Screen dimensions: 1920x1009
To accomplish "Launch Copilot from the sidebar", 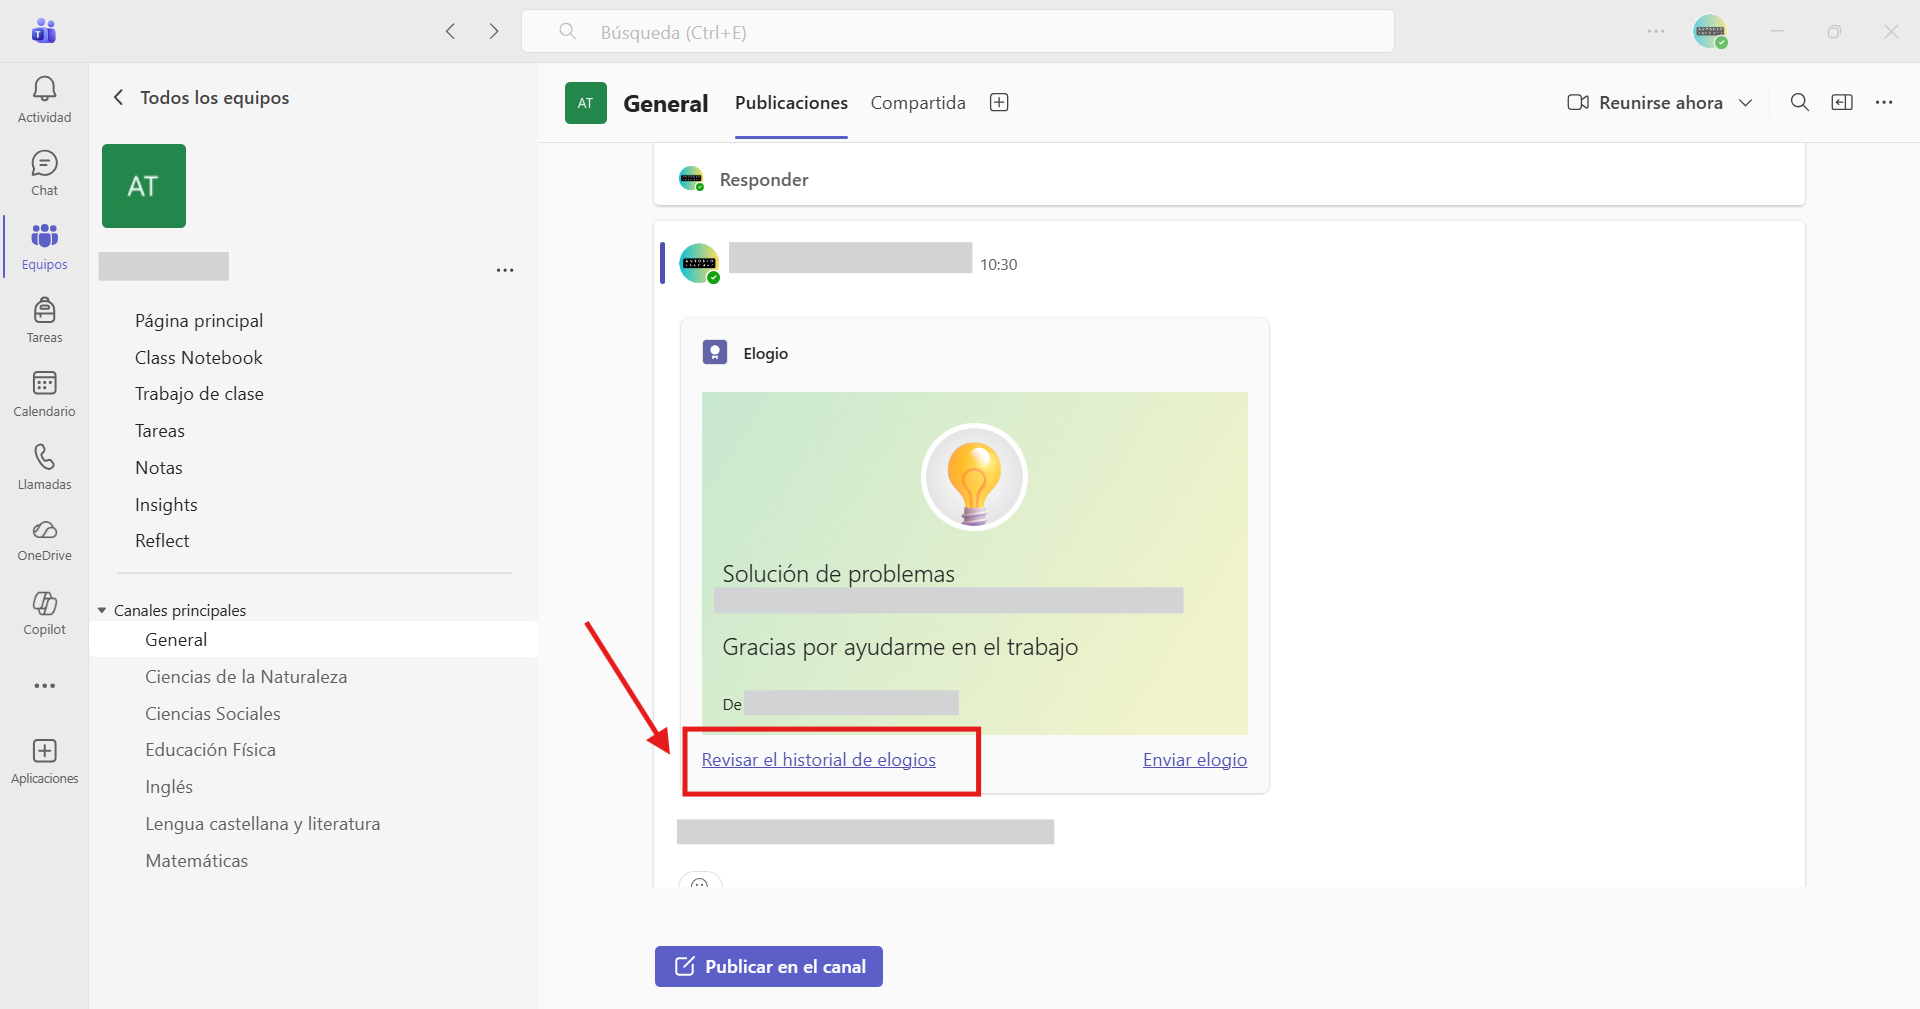I will (x=44, y=613).
